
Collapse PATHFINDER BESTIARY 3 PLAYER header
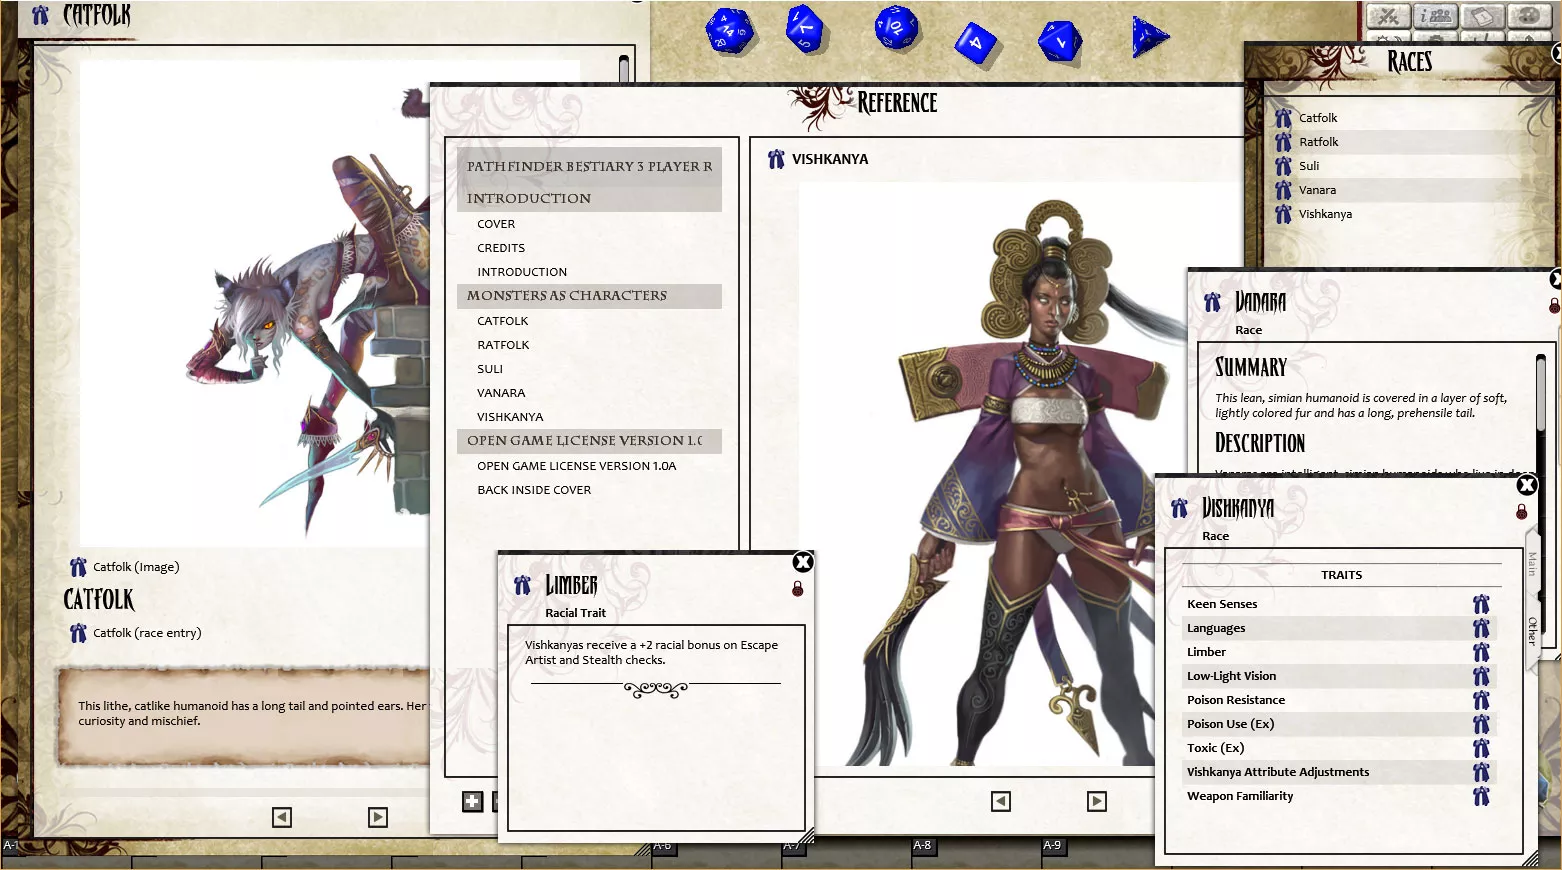click(x=589, y=166)
